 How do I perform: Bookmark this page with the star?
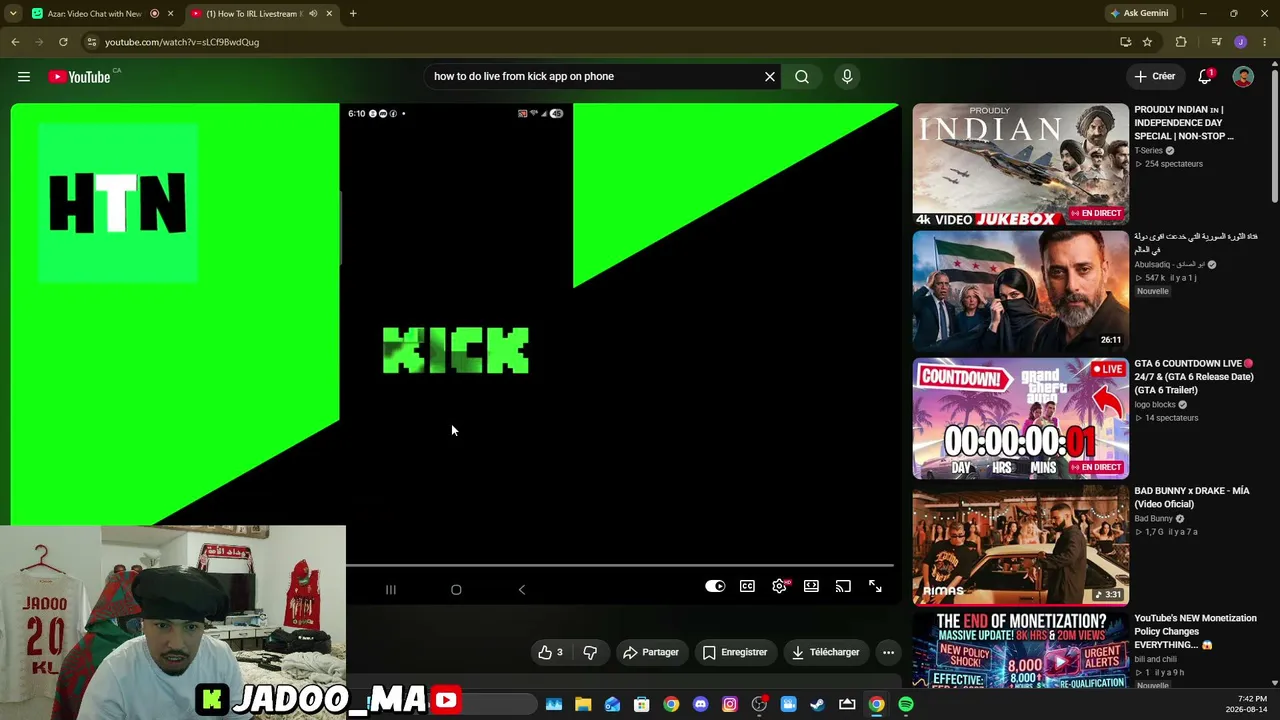[1147, 42]
